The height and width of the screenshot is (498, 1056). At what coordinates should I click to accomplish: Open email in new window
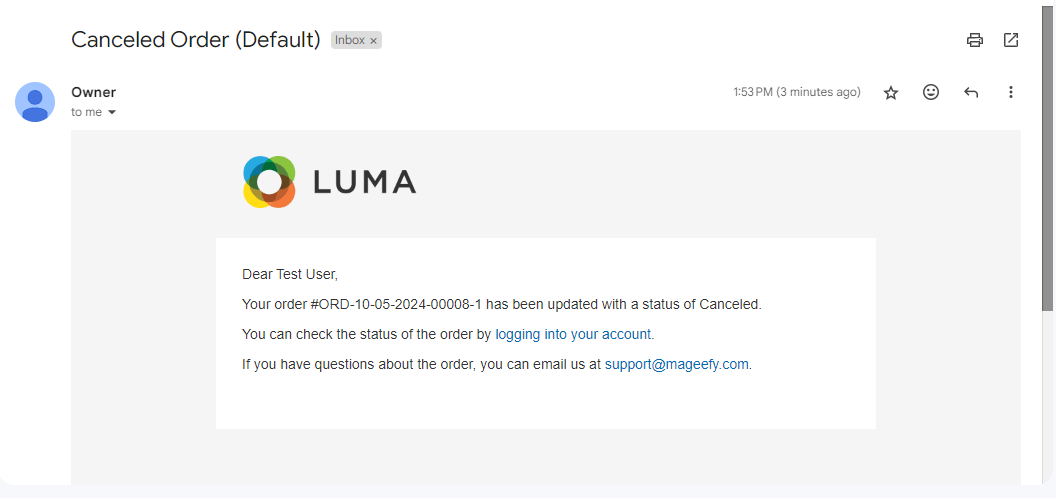tap(1011, 40)
